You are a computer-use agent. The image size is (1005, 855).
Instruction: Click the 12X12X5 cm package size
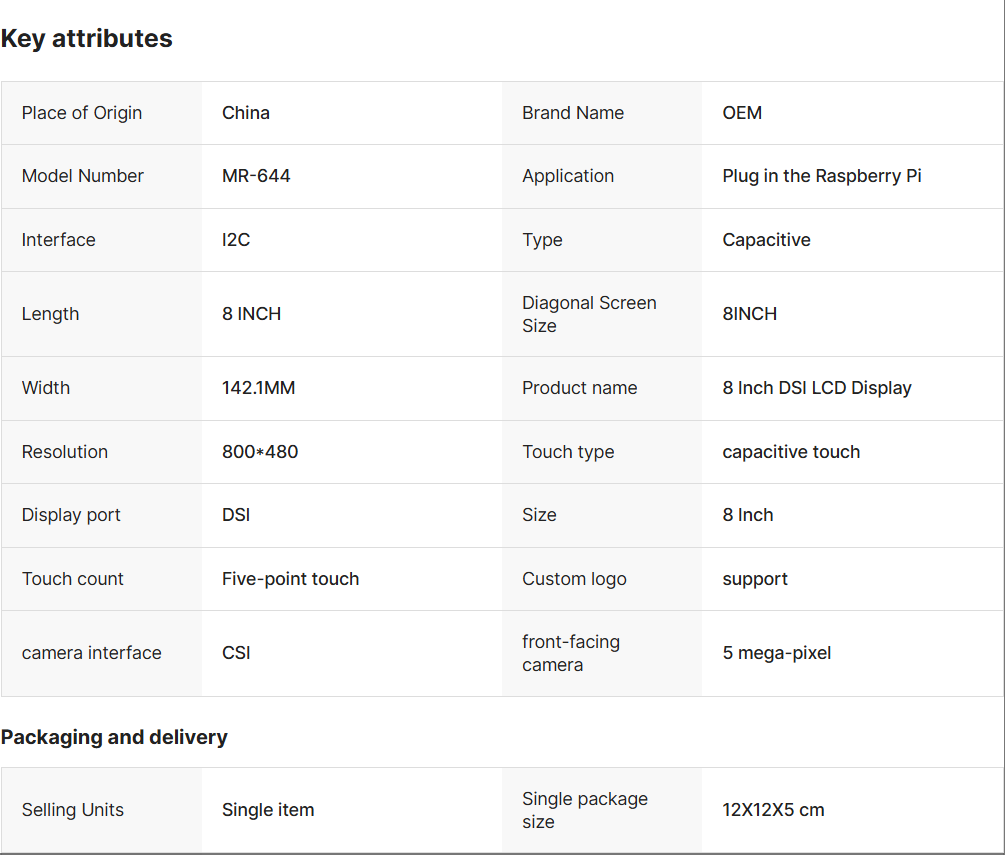[x=773, y=810]
